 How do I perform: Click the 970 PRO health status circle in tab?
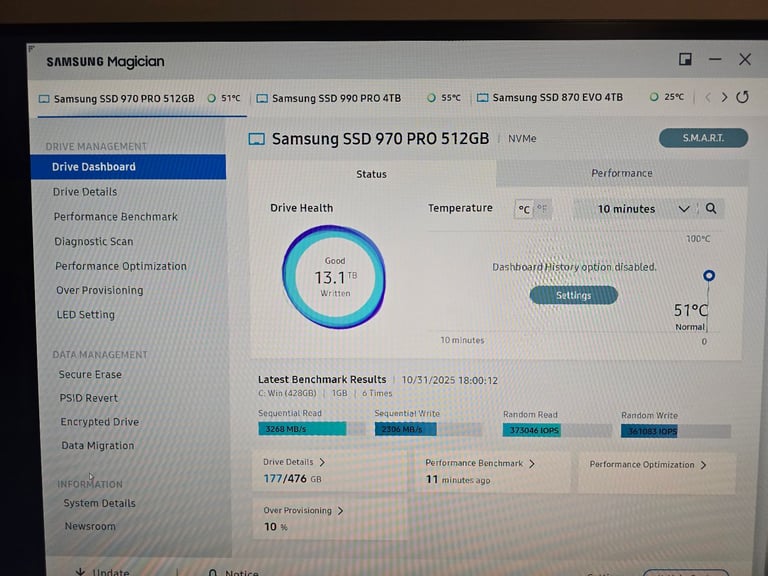(212, 98)
